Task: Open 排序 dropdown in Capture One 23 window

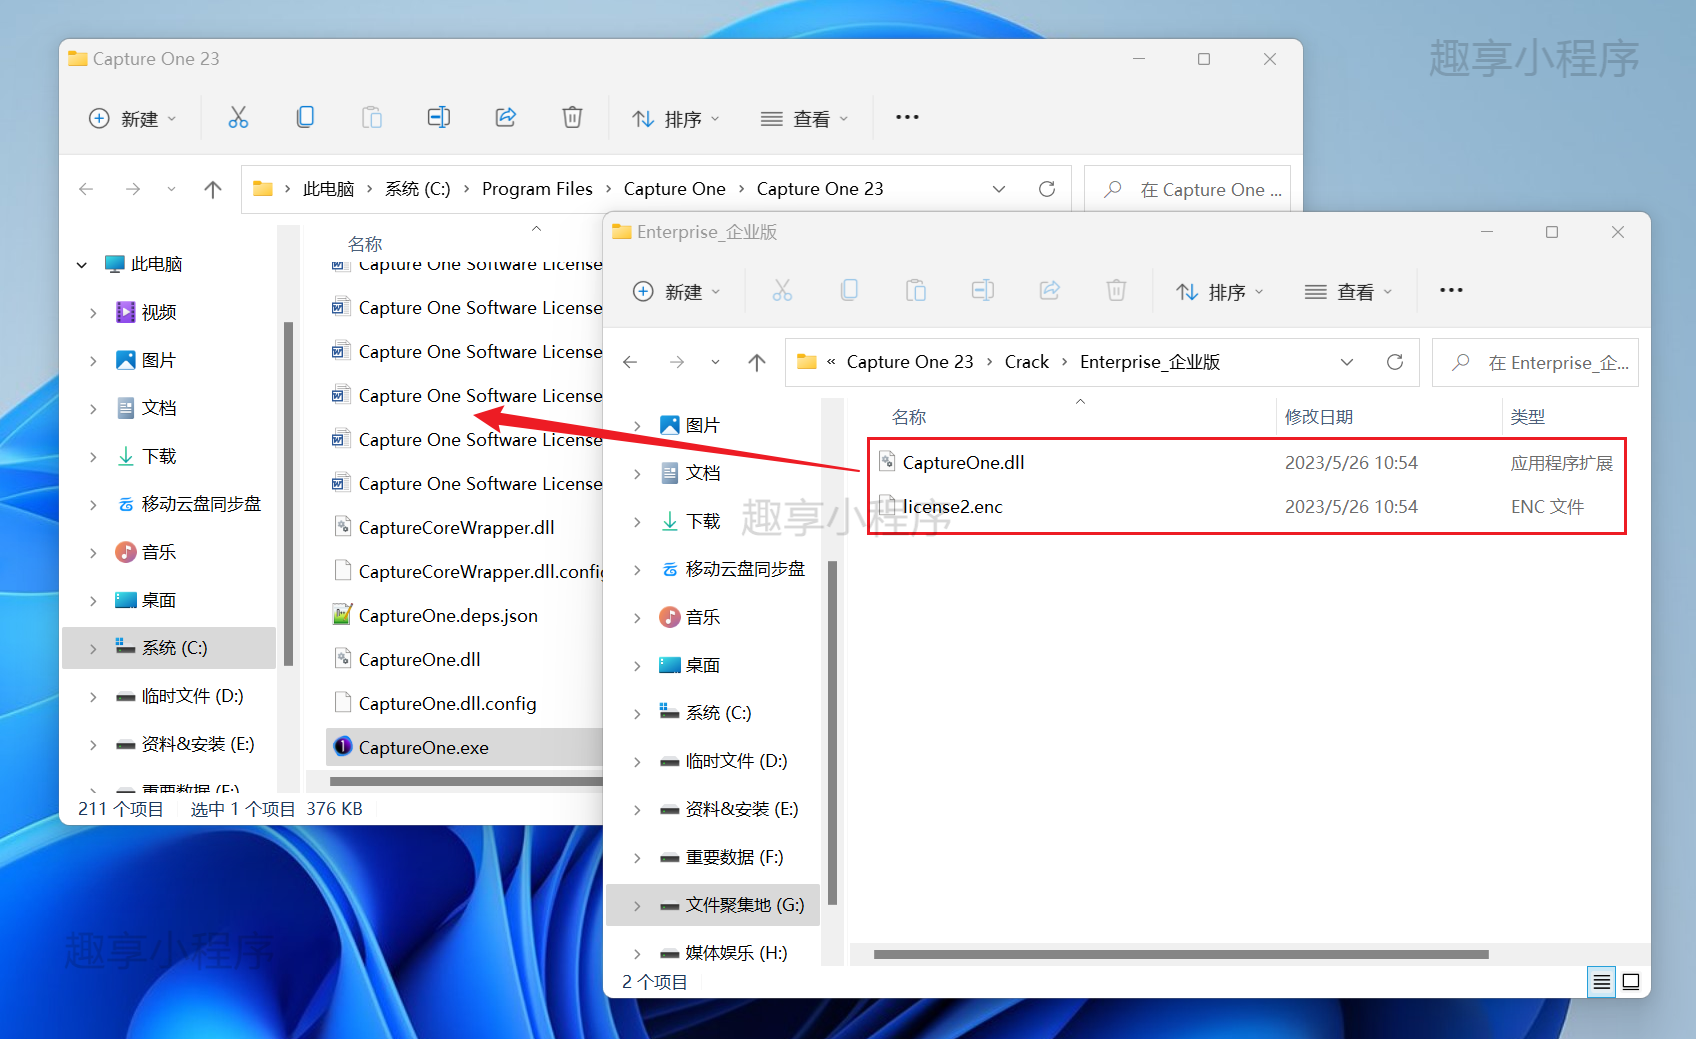Action: 676,118
